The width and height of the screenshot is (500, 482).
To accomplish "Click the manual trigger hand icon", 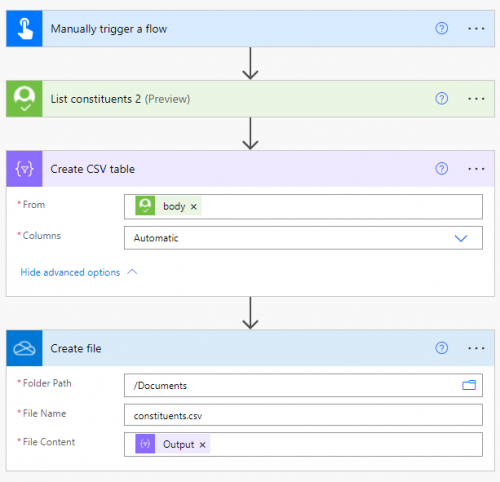I will coord(24,29).
